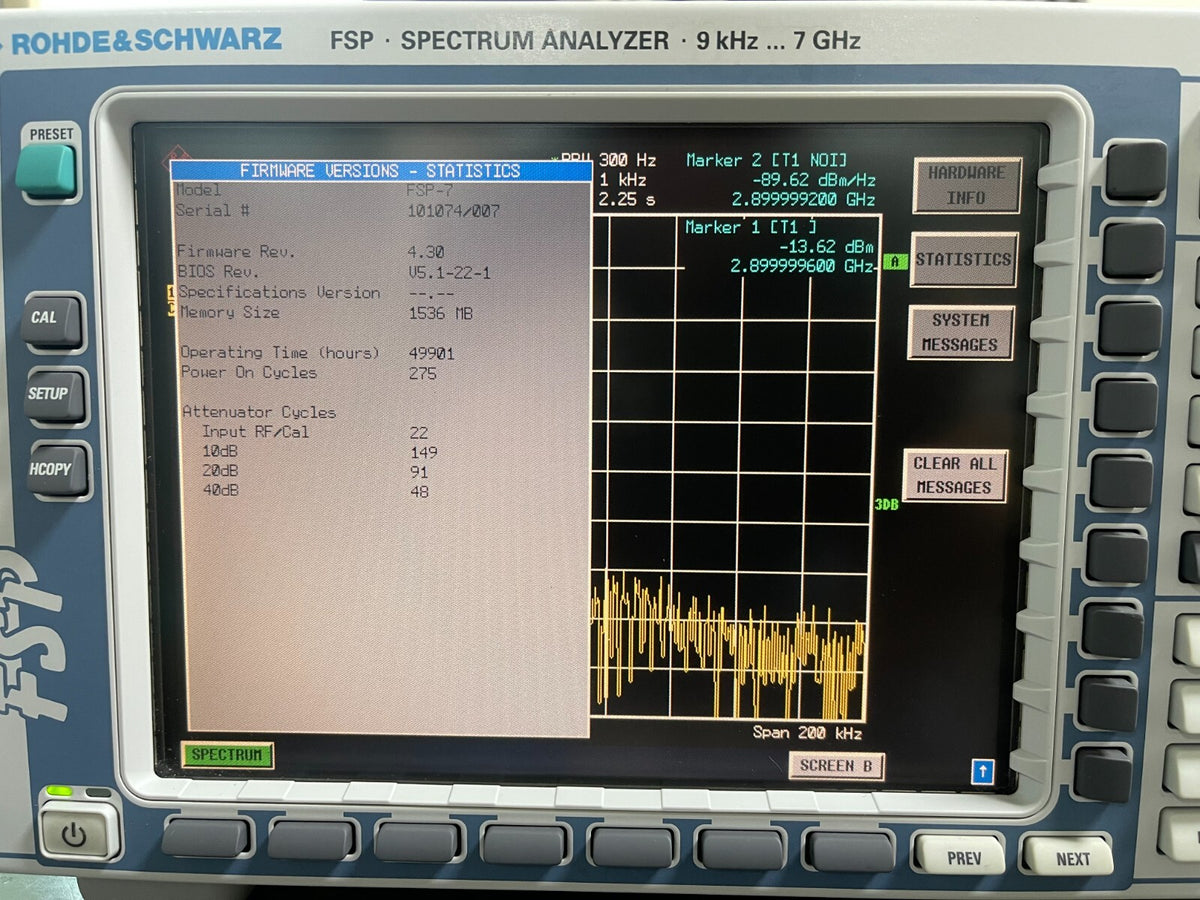The height and width of the screenshot is (900, 1200).
Task: Select the Memory Size 1536 MB value
Action: [440, 313]
